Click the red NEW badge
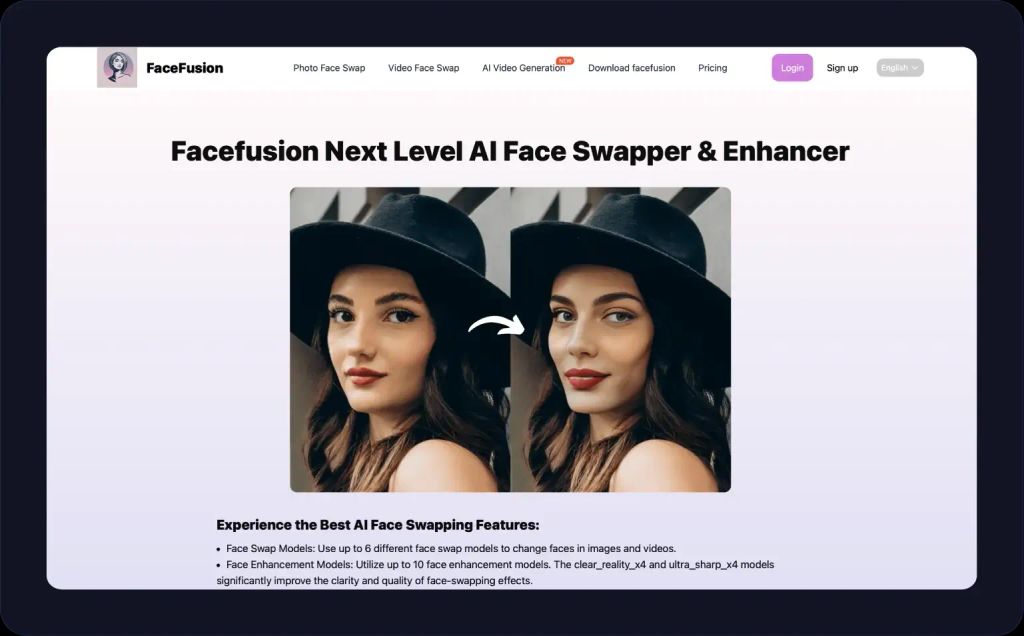The height and width of the screenshot is (636, 1024). pyautogui.click(x=565, y=61)
